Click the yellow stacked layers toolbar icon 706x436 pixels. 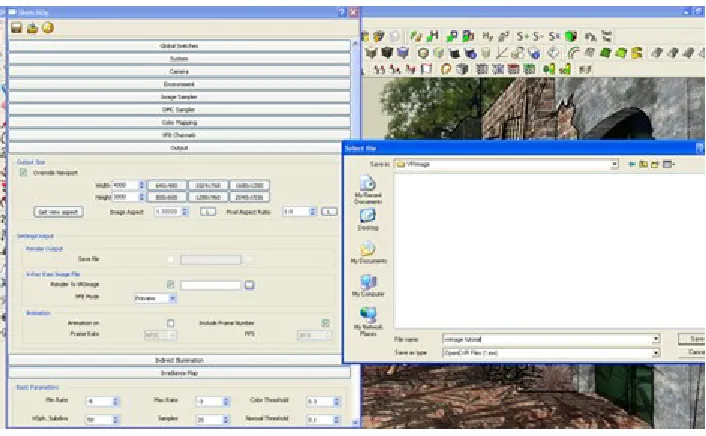point(637,53)
